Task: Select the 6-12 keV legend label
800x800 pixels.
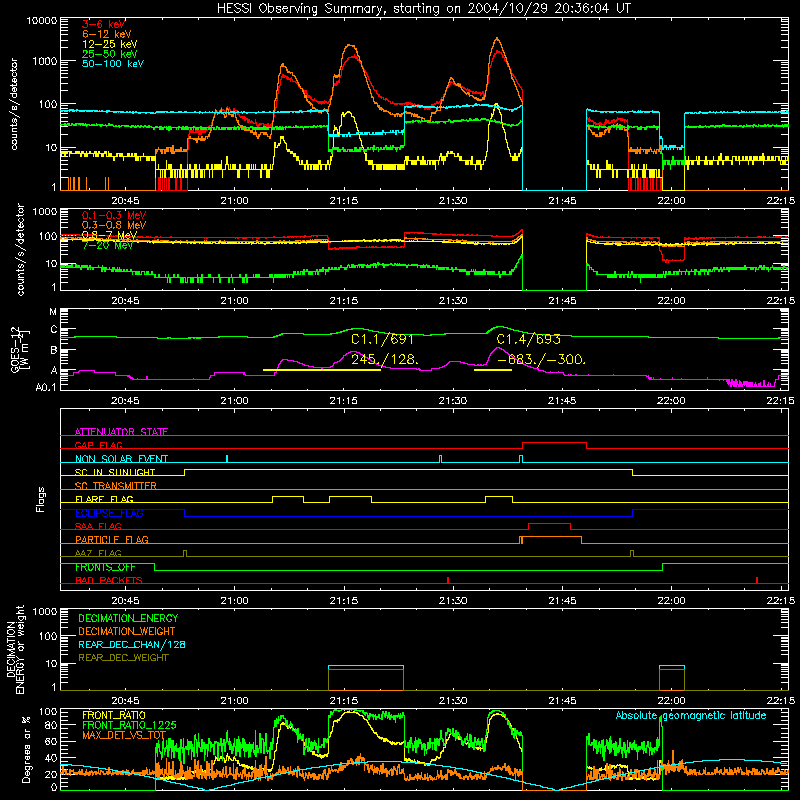Action: [107, 34]
